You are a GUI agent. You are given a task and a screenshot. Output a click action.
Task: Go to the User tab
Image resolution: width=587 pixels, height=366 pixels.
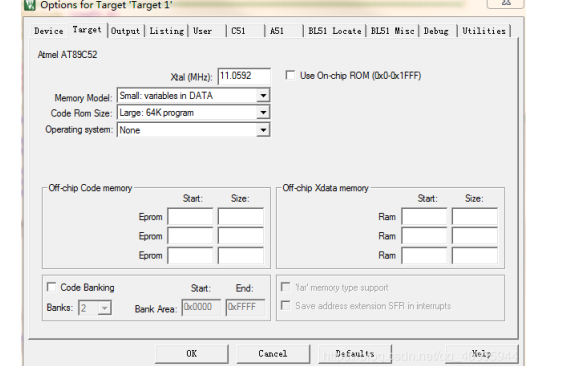(x=203, y=31)
